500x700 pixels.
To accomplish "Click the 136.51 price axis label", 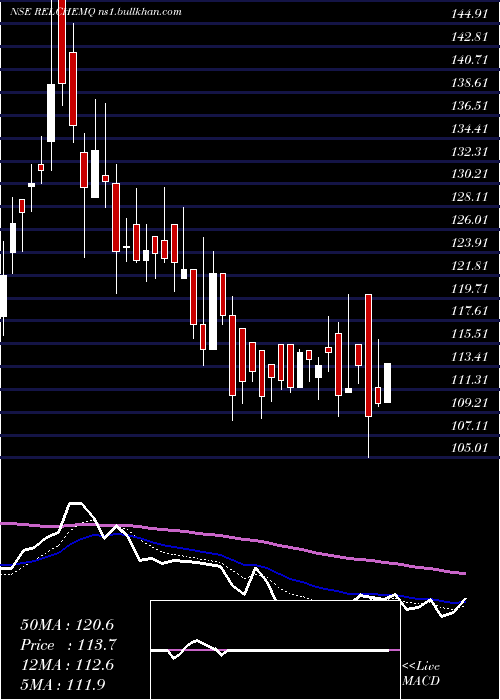I will (x=469, y=106).
